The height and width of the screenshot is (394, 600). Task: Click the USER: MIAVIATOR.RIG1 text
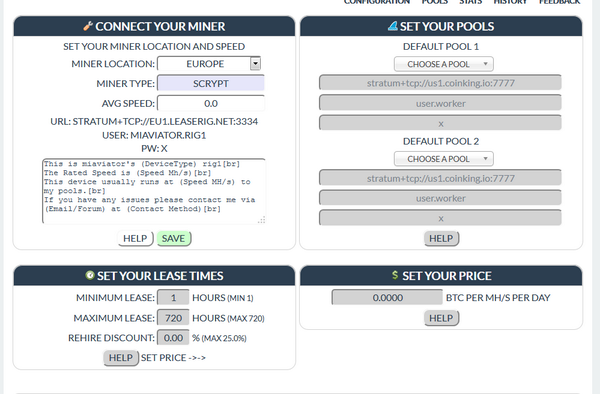pos(154,135)
